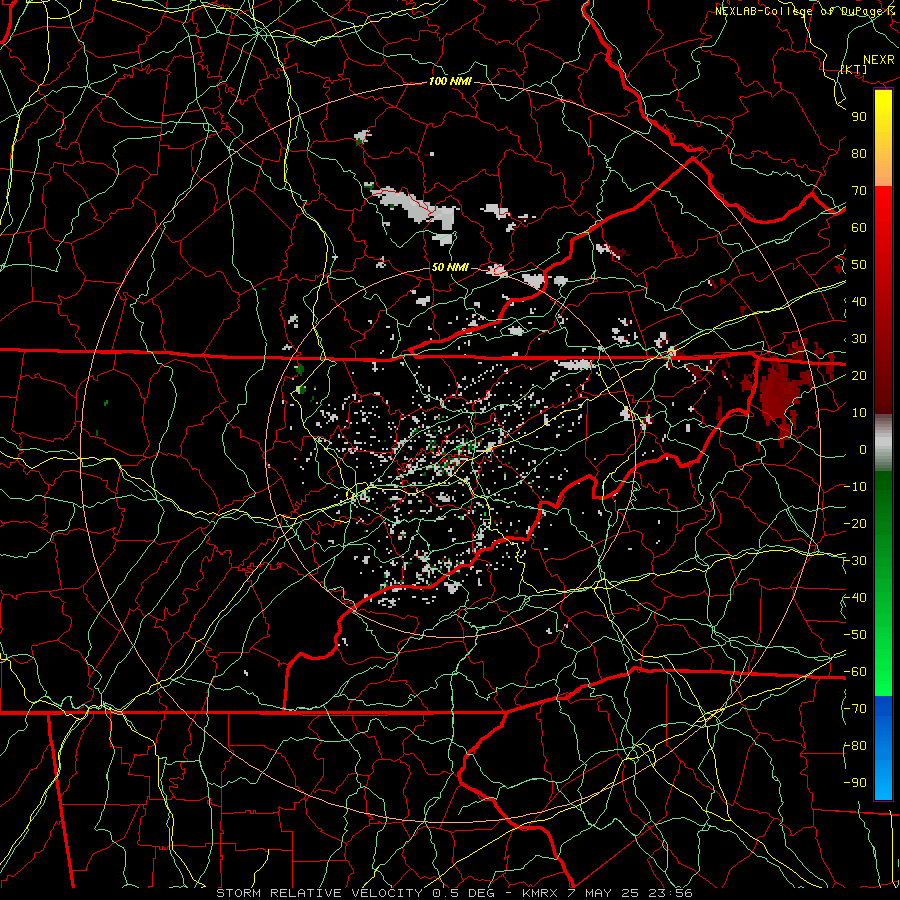Click the 50 NMI range ring label

(x=449, y=267)
